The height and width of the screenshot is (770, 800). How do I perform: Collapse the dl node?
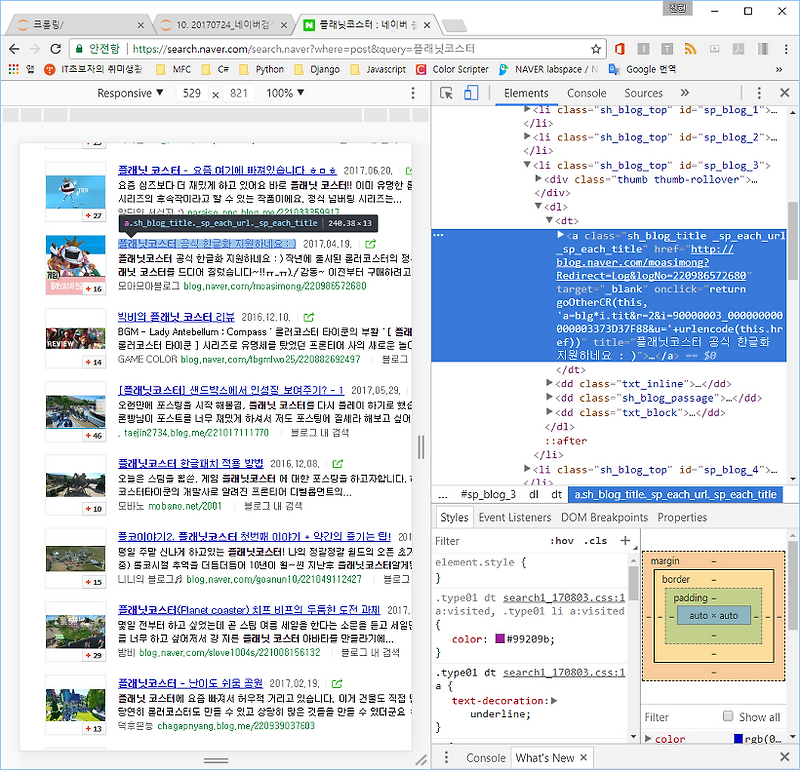(538, 206)
